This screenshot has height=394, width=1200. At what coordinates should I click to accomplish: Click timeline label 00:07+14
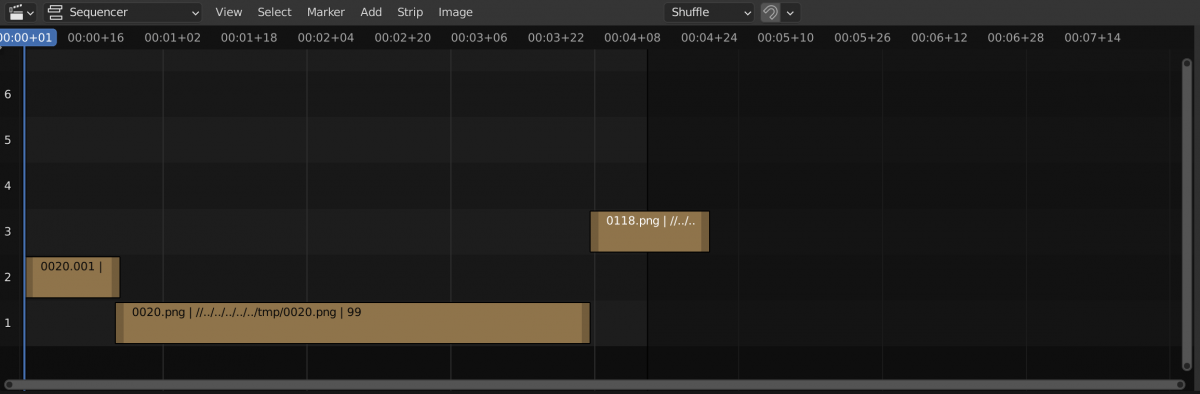pos(1092,38)
